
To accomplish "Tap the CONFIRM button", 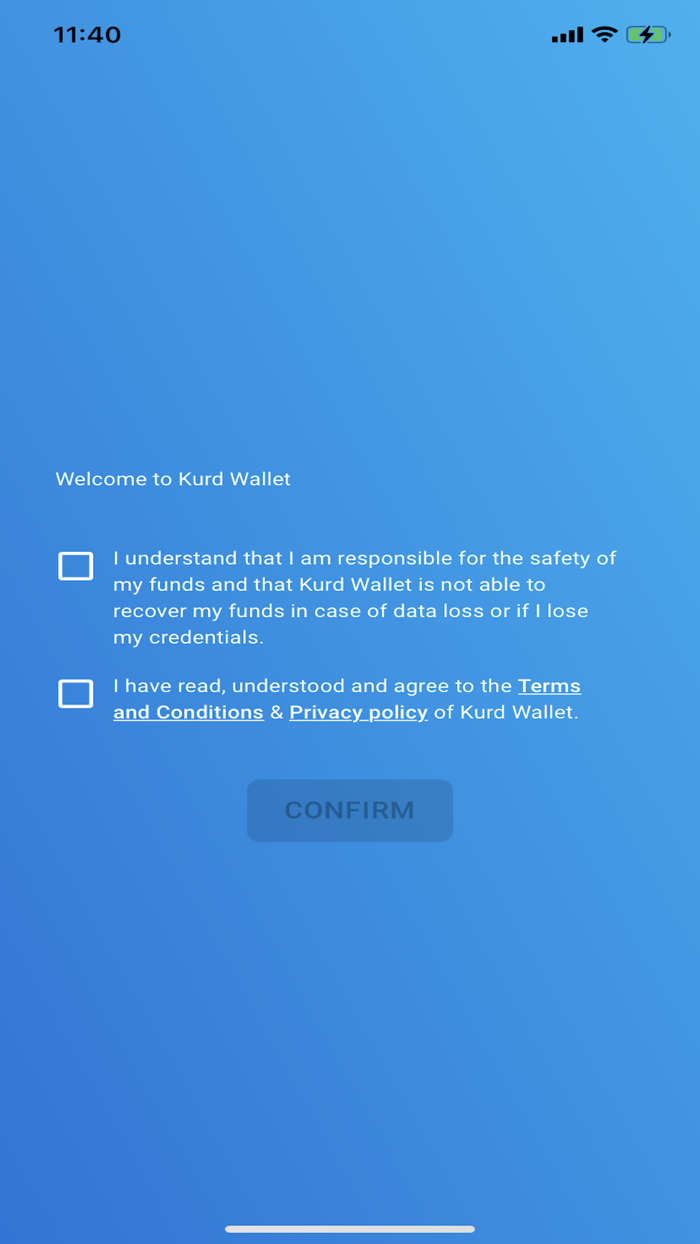I will pyautogui.click(x=349, y=810).
